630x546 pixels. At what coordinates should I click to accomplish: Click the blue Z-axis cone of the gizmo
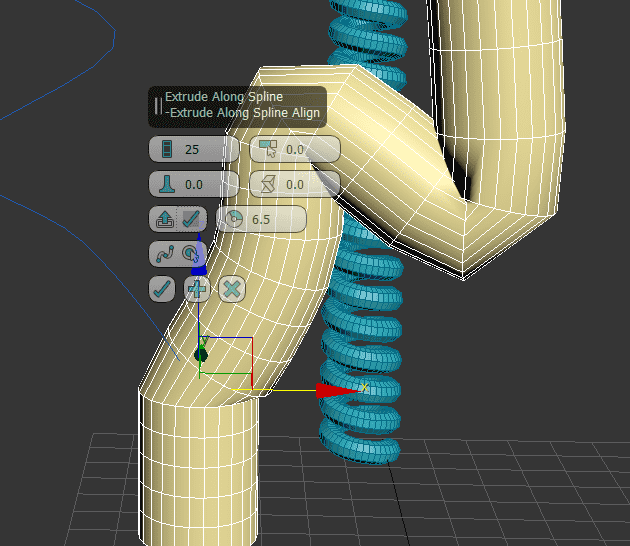(198, 256)
